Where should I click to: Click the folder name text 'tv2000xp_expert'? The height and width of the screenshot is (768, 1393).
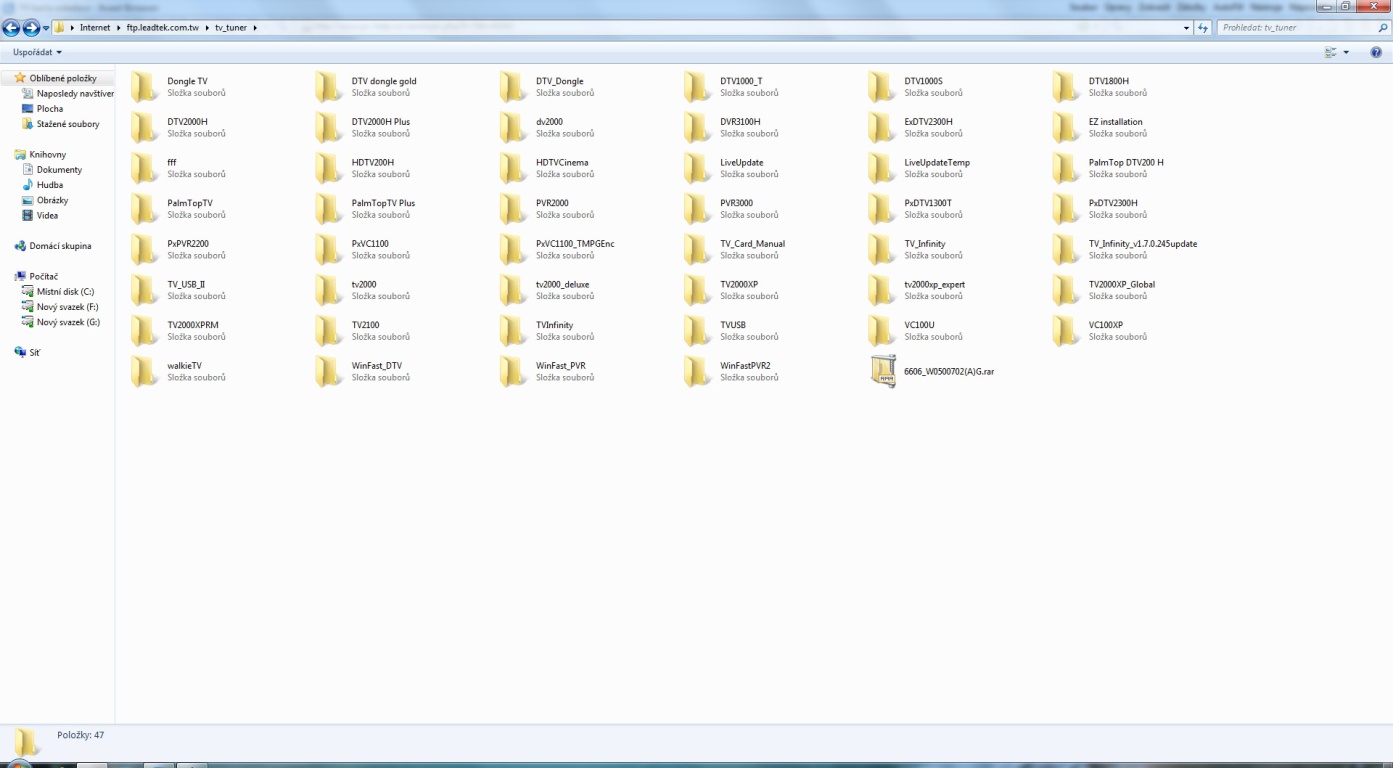coord(935,285)
